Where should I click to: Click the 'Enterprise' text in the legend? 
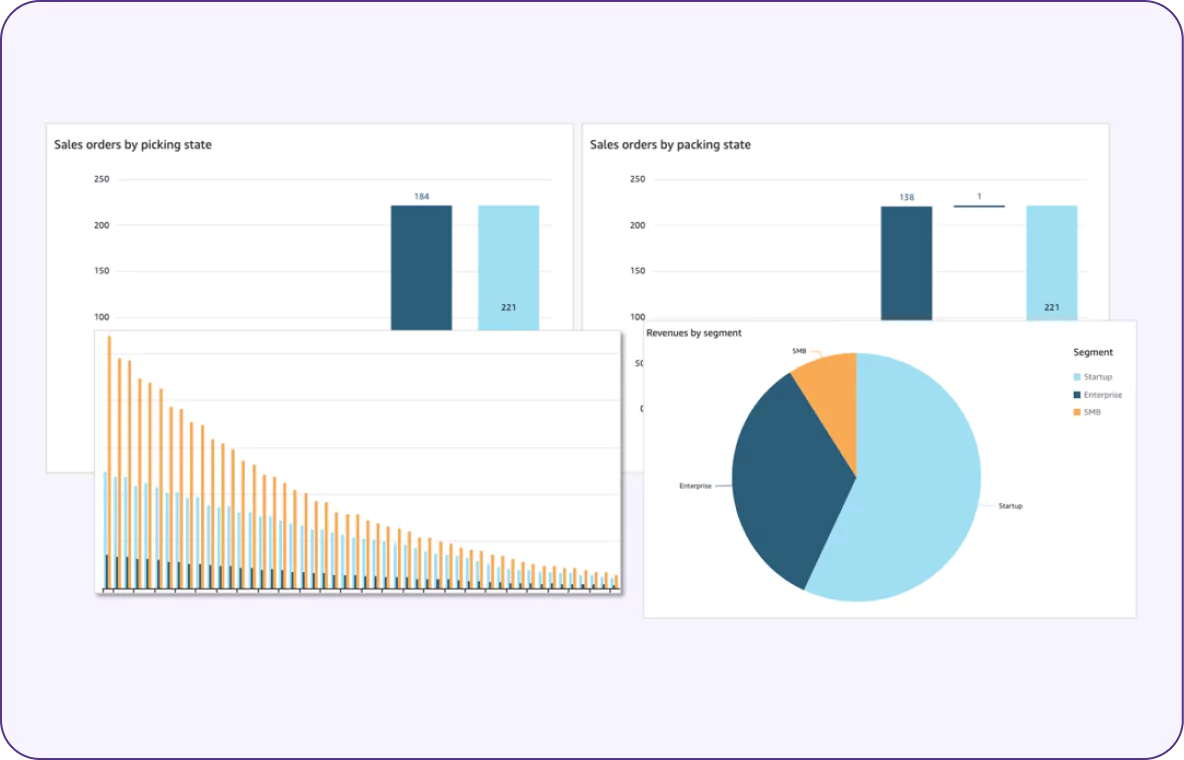pos(1102,395)
